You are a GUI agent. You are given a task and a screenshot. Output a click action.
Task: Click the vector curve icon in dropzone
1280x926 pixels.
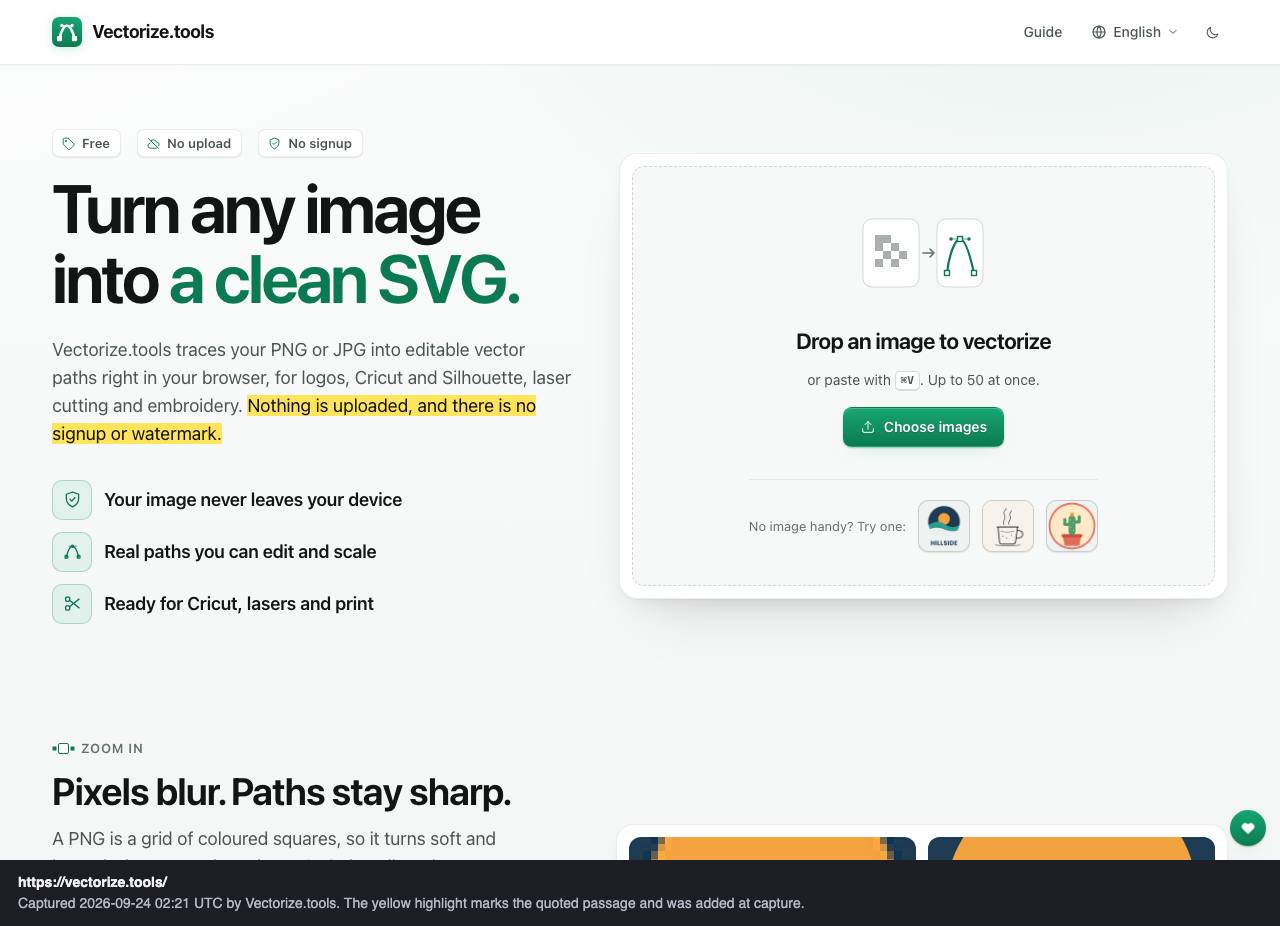point(960,253)
